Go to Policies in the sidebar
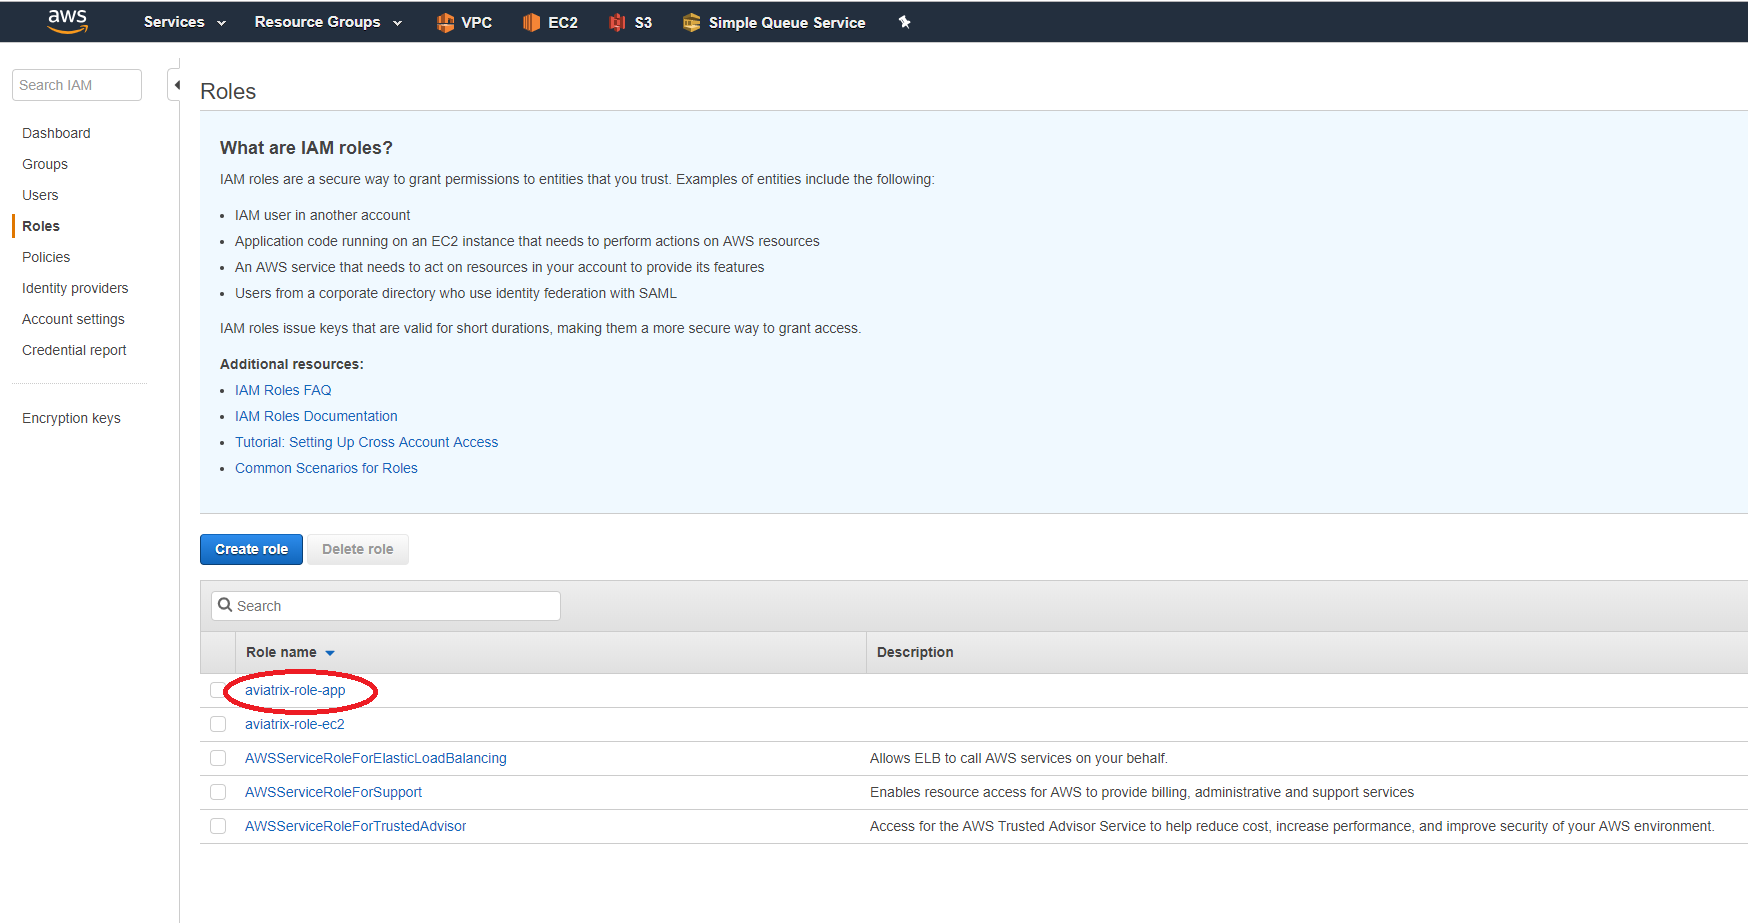This screenshot has height=923, width=1748. pos(46,257)
